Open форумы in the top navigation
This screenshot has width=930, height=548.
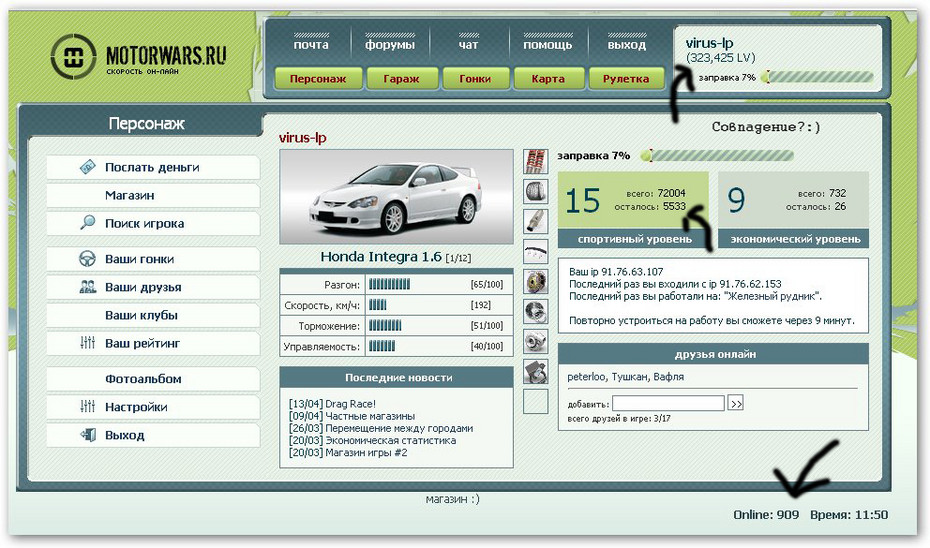(390, 44)
